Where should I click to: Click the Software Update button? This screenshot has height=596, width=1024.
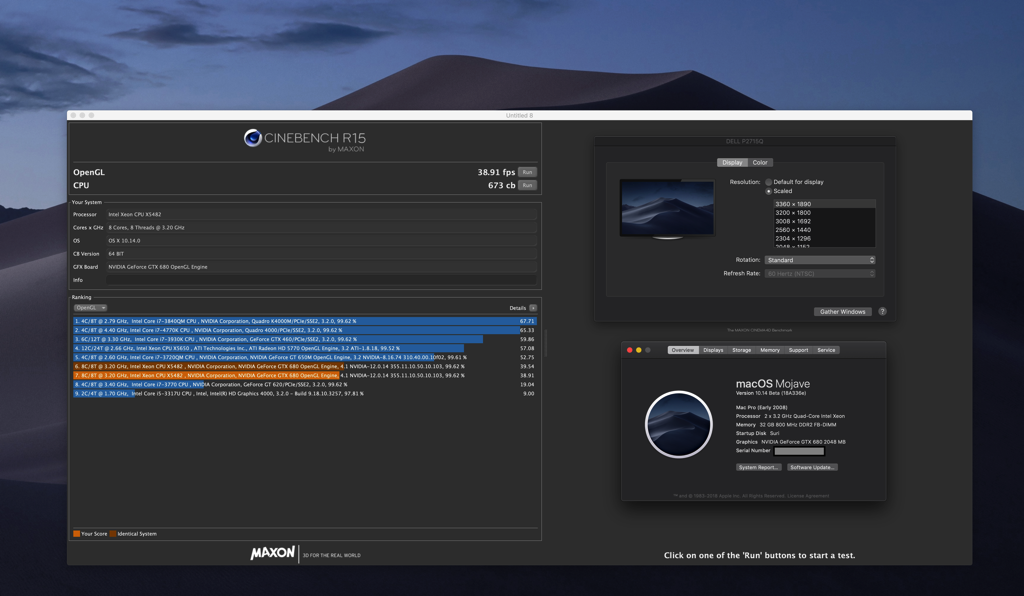pos(812,467)
